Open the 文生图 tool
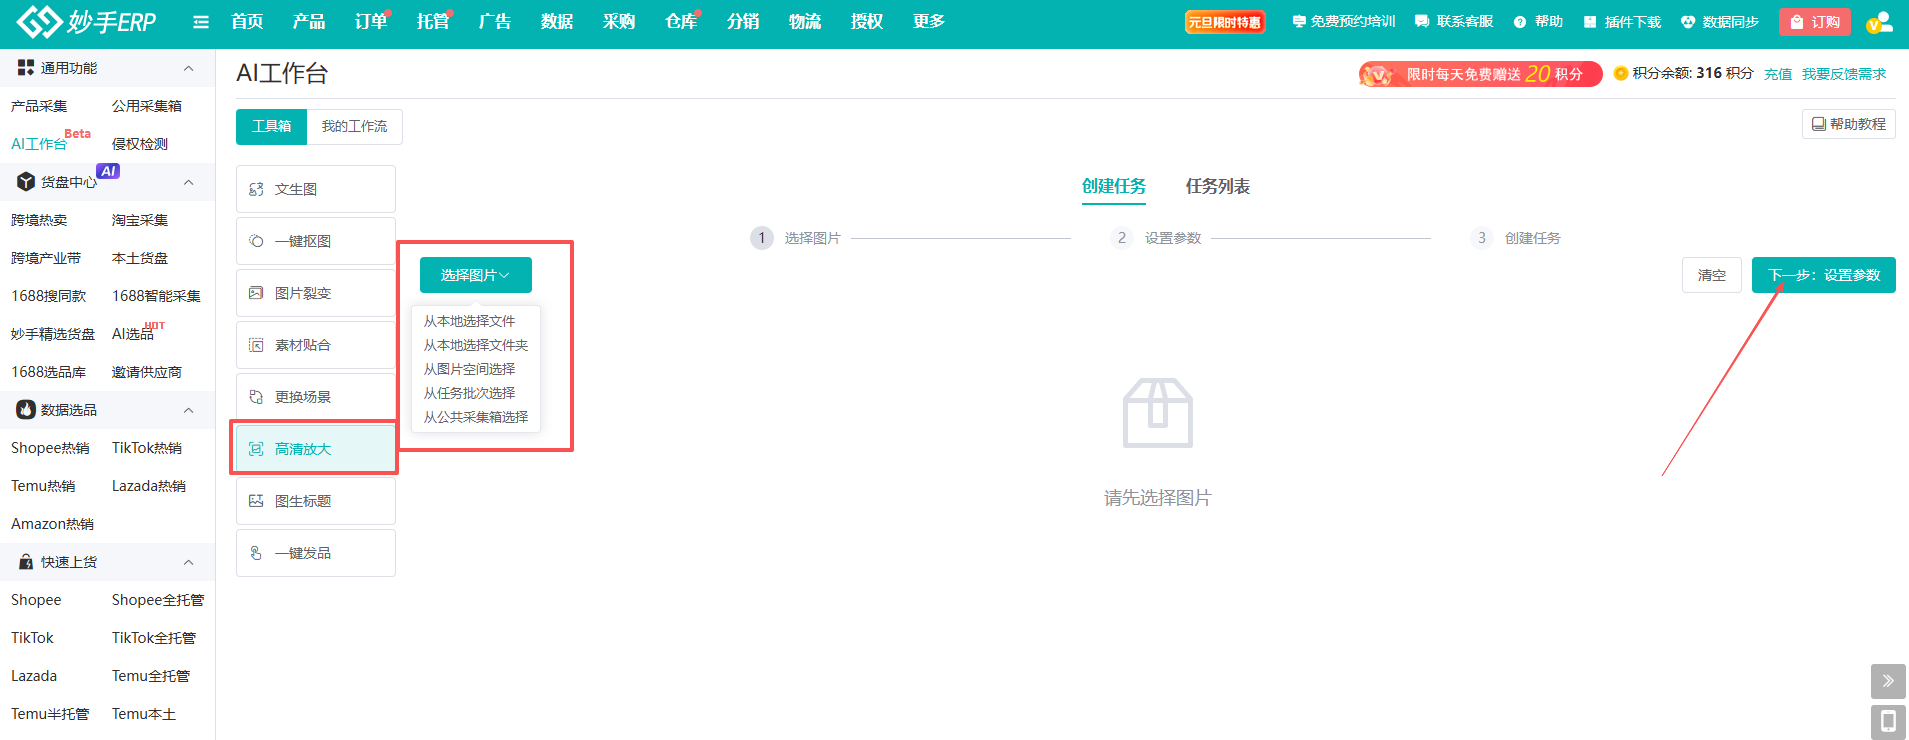The image size is (1909, 740). point(315,189)
